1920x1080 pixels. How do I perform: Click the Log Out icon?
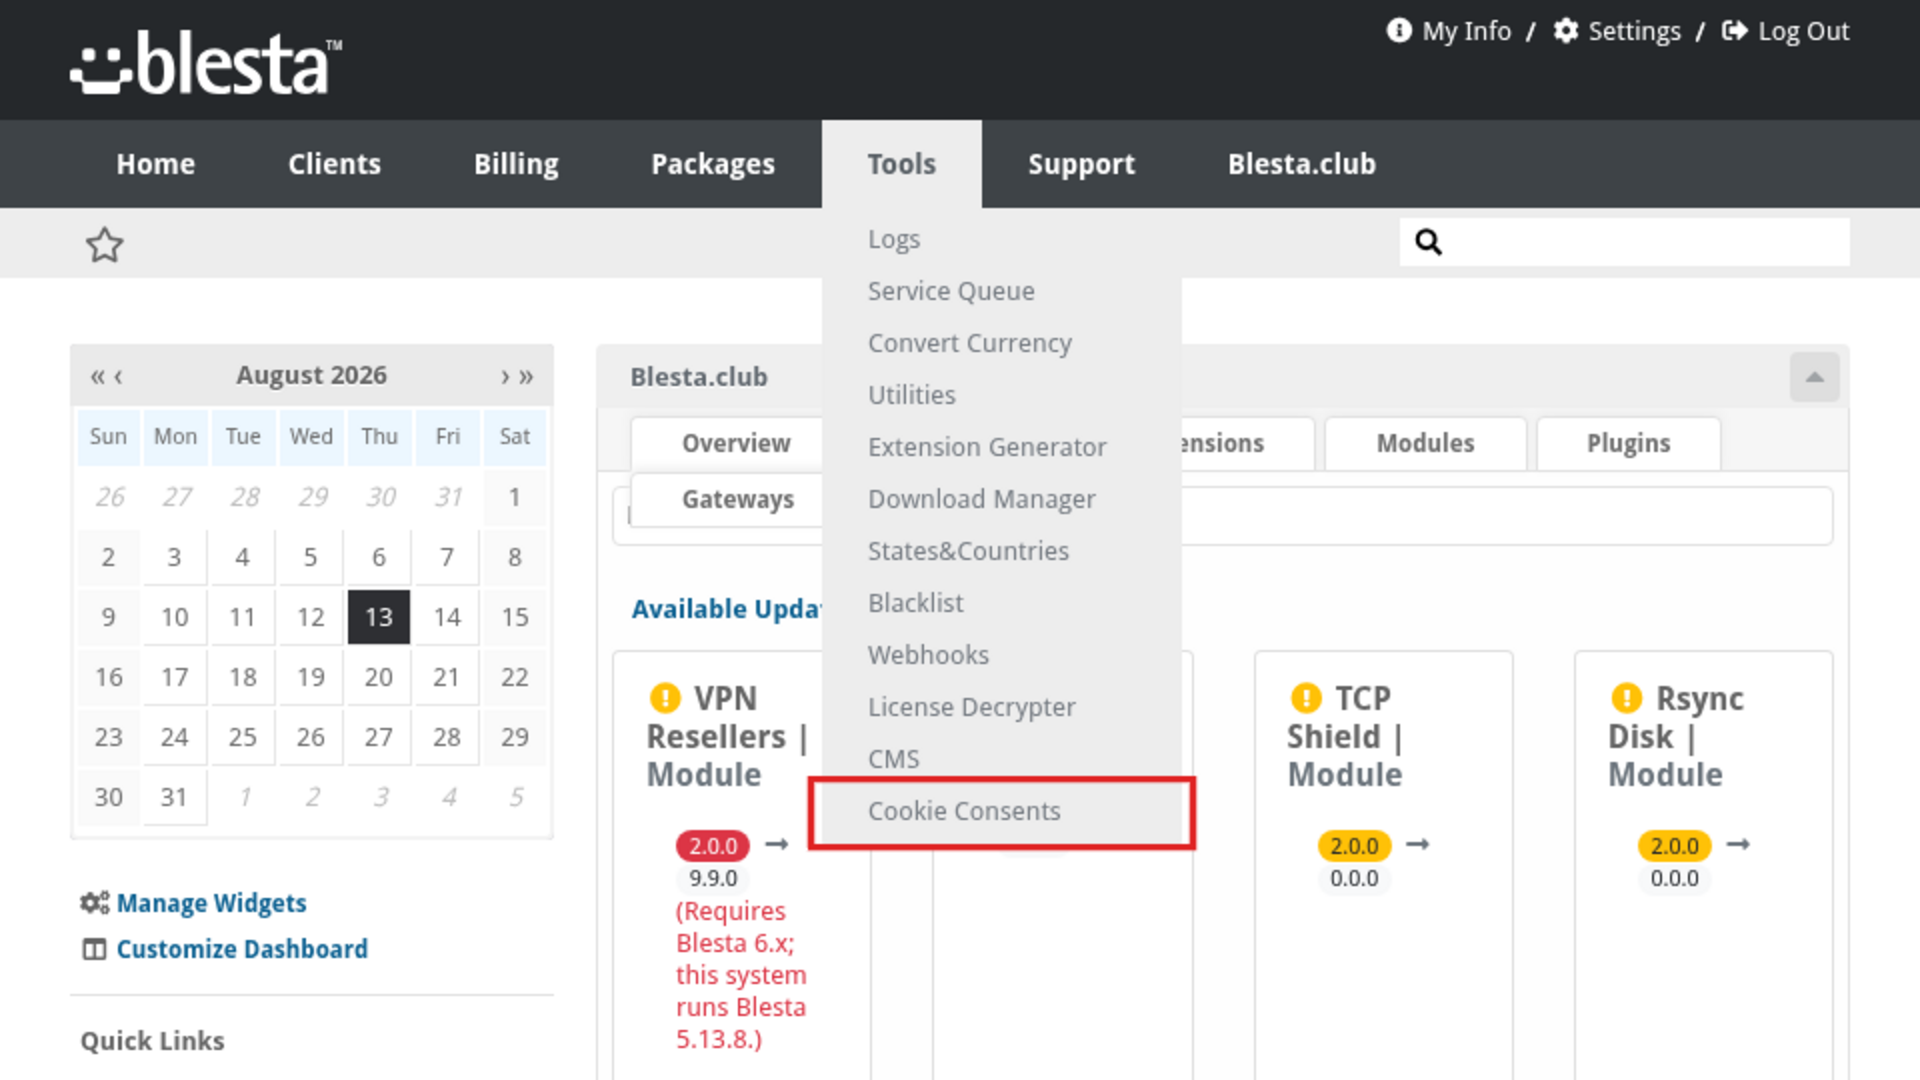(1735, 31)
